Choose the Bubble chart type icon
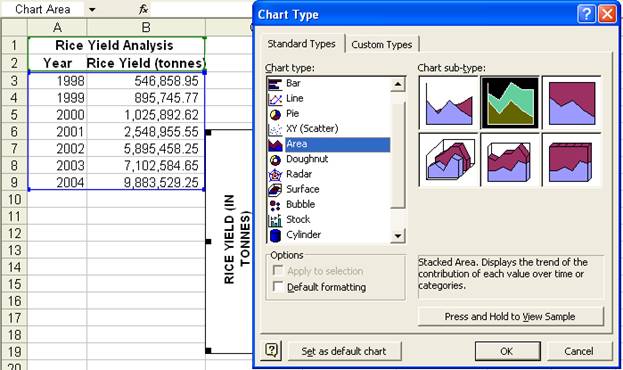Image resolution: width=623 pixels, height=370 pixels. [x=275, y=205]
